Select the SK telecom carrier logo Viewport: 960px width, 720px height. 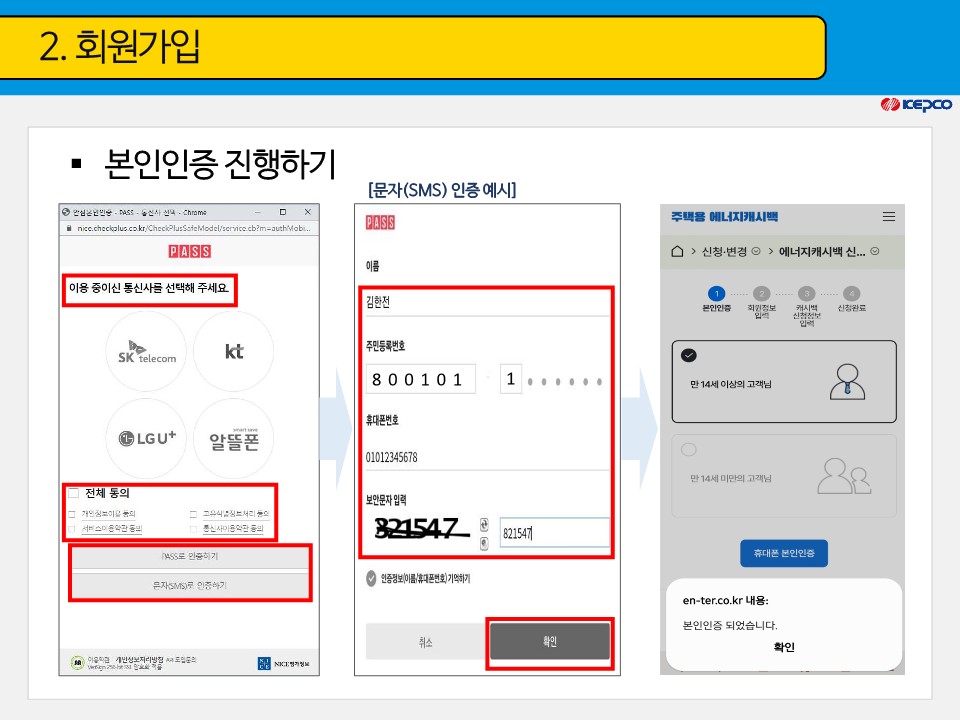[x=146, y=350]
